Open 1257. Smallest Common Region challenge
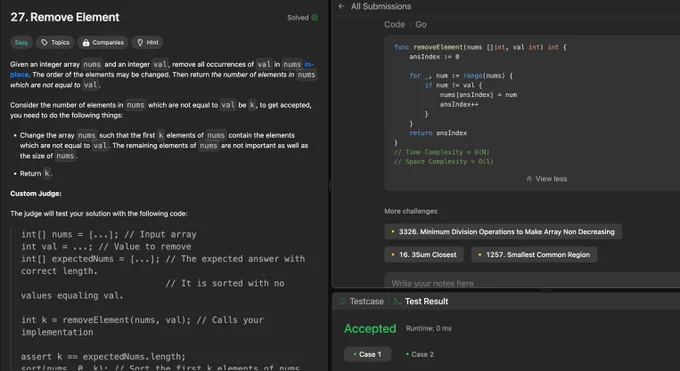Viewport: 680px width, 371px height. (x=534, y=255)
